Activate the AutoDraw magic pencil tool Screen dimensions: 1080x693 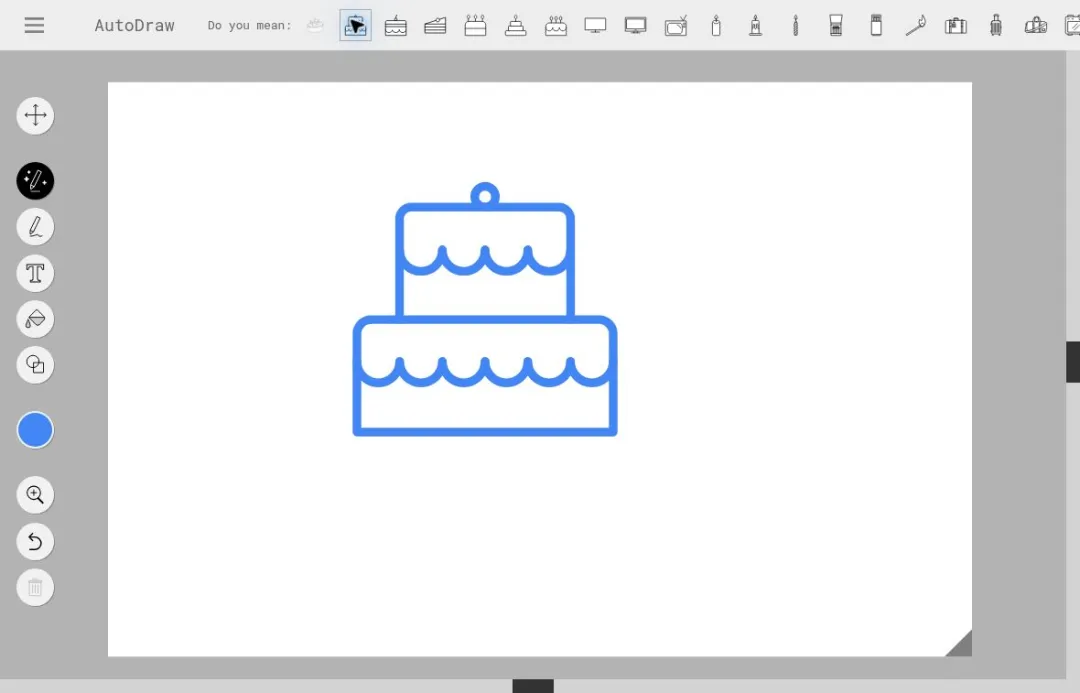pos(35,181)
